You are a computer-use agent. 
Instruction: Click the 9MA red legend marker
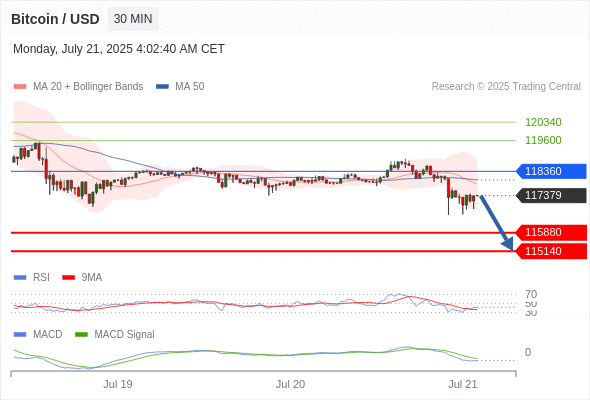pyautogui.click(x=68, y=278)
